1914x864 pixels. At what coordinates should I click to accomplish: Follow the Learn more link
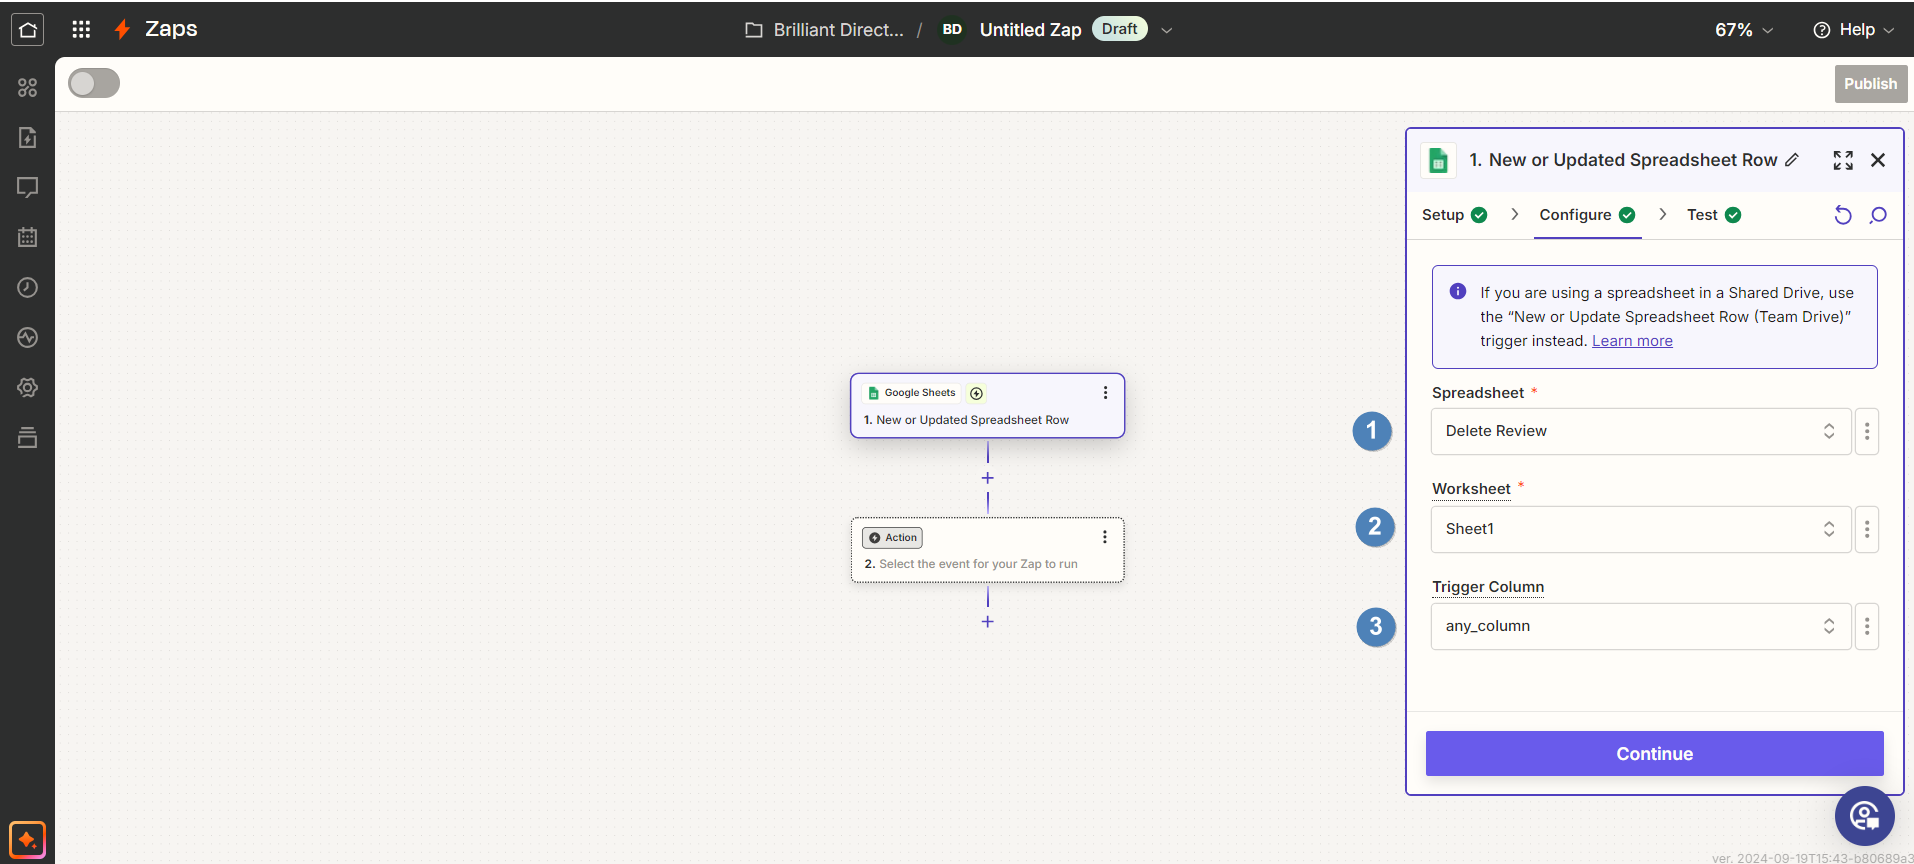point(1632,341)
